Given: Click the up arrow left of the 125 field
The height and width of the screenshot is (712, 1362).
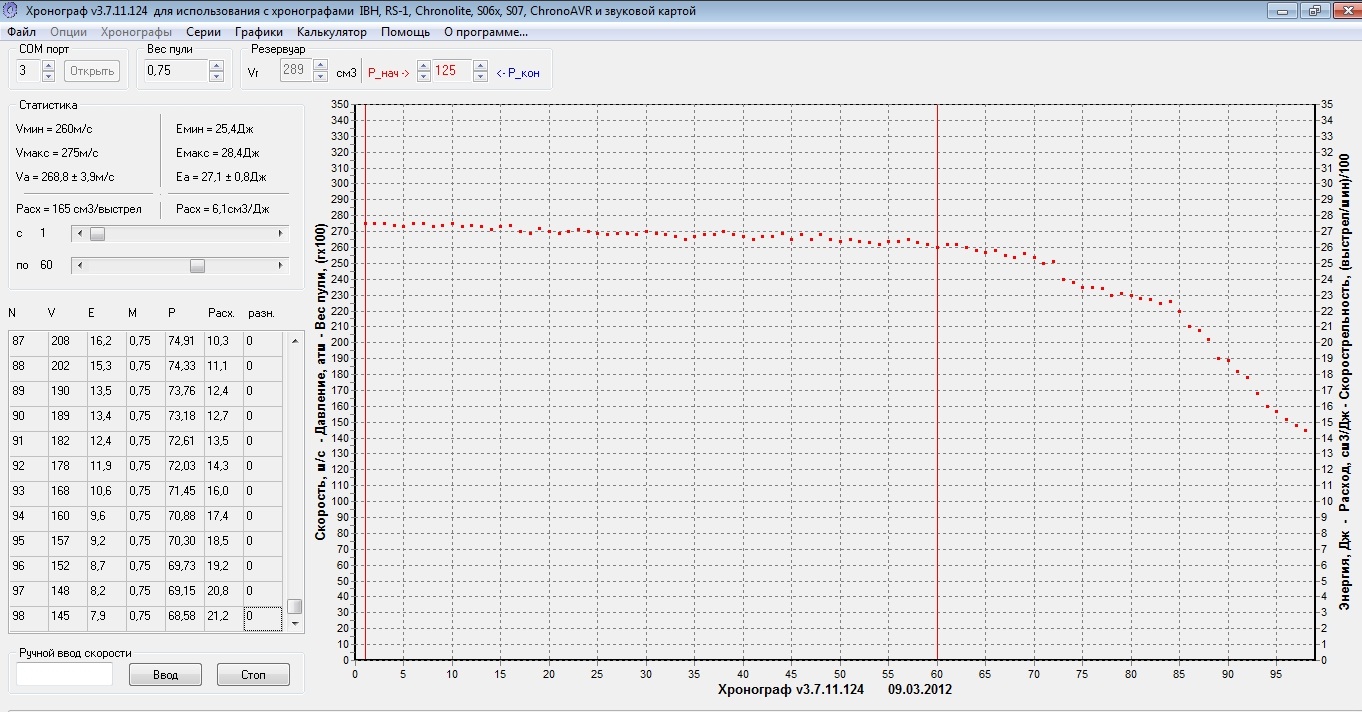Looking at the screenshot, I should pyautogui.click(x=423, y=66).
